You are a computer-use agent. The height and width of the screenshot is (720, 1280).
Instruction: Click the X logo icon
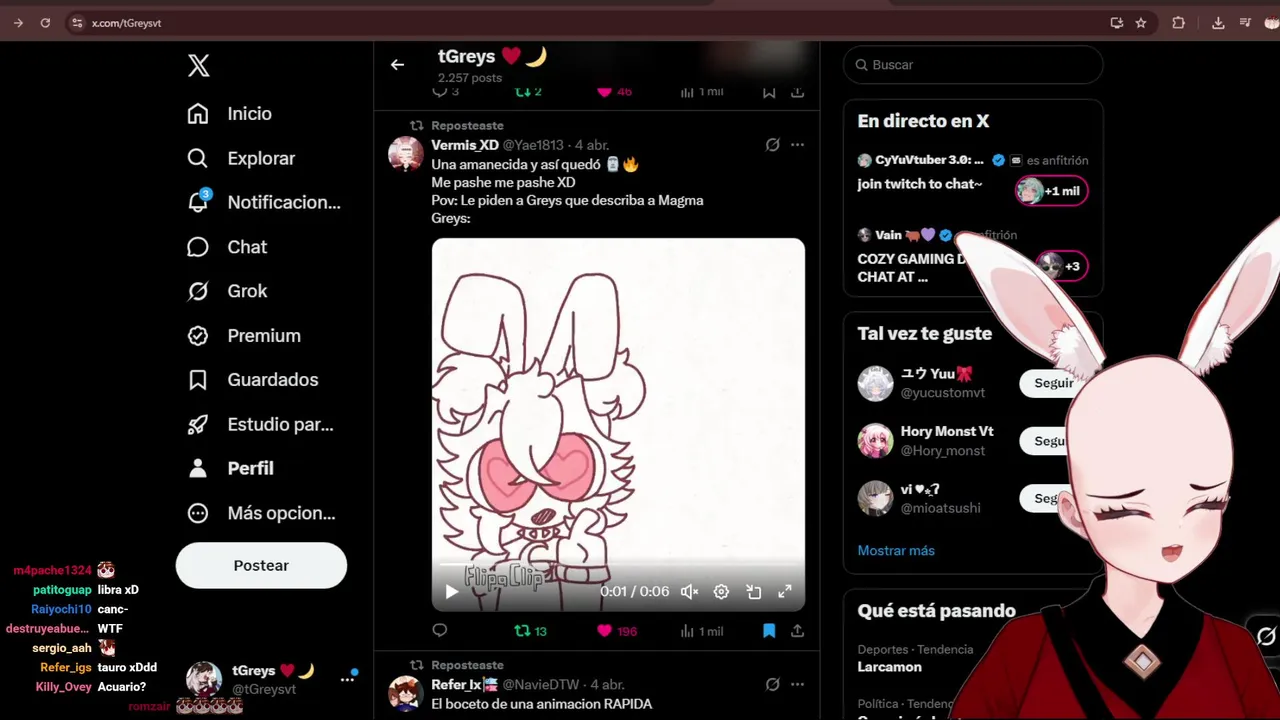pyautogui.click(x=198, y=66)
